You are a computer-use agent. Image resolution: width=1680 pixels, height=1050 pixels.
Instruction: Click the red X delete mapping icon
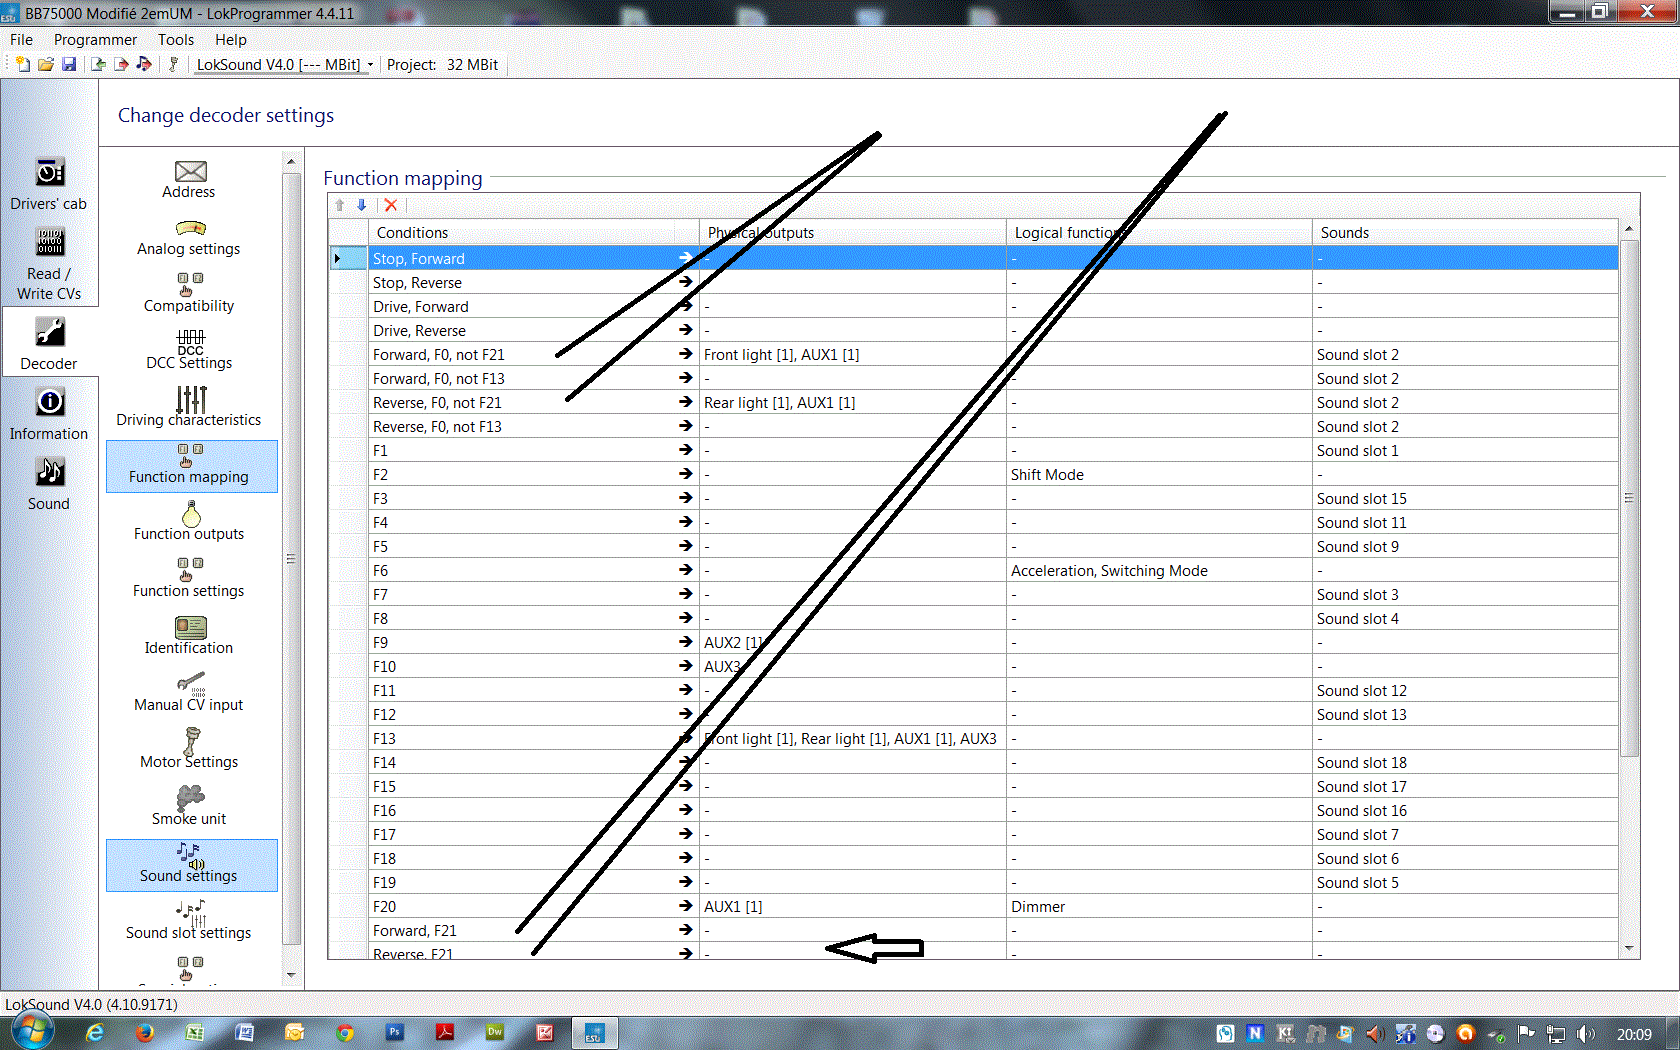tap(391, 205)
